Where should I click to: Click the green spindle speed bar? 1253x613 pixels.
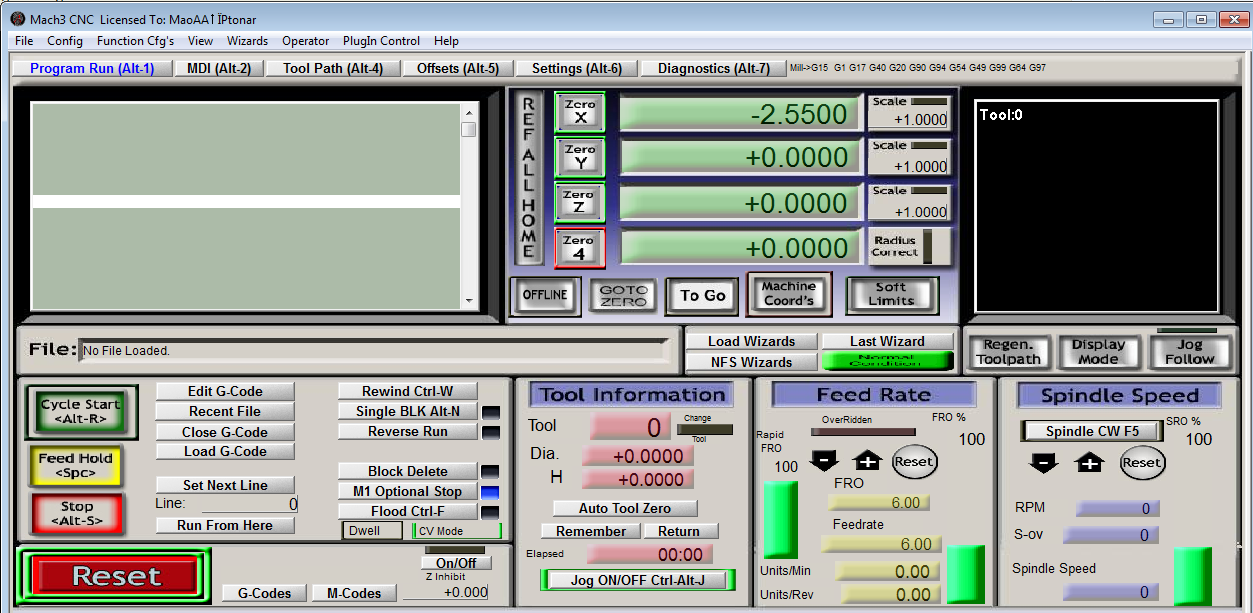[x=1192, y=576]
